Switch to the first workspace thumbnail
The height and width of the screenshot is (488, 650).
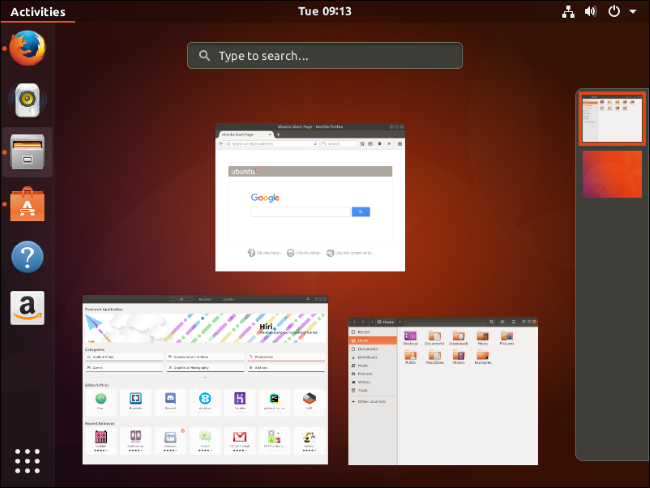point(612,119)
